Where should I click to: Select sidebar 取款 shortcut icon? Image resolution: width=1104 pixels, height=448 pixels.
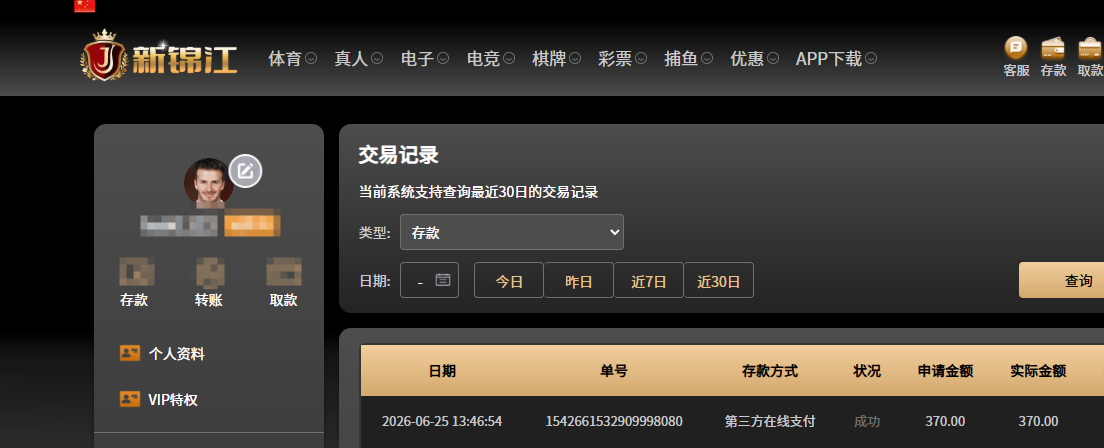pos(284,272)
